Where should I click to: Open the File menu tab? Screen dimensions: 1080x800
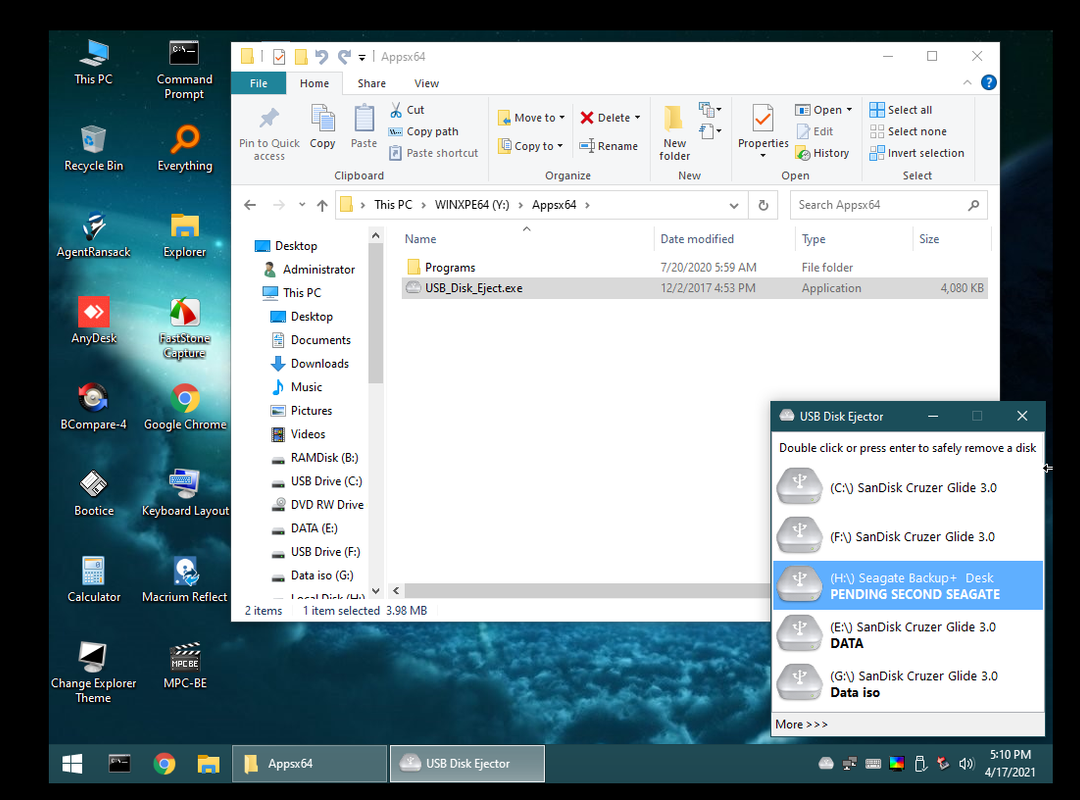pos(258,83)
